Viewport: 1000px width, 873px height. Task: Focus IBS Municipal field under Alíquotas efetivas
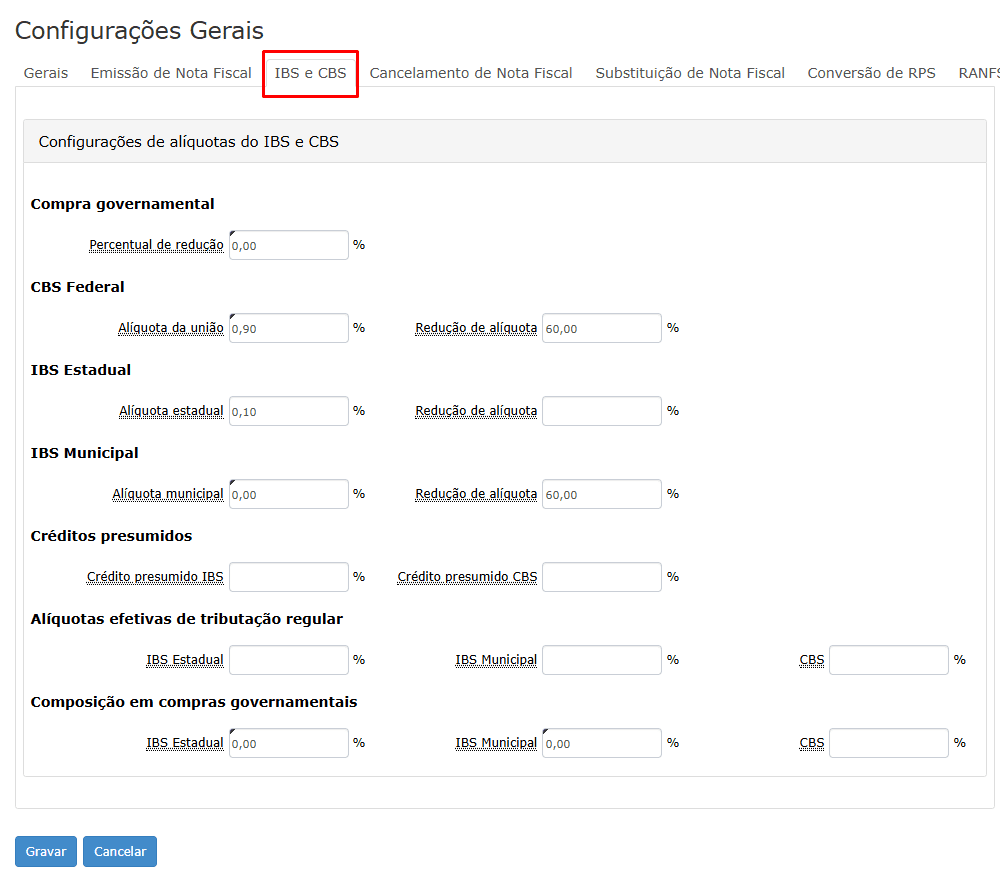[x=601, y=660]
